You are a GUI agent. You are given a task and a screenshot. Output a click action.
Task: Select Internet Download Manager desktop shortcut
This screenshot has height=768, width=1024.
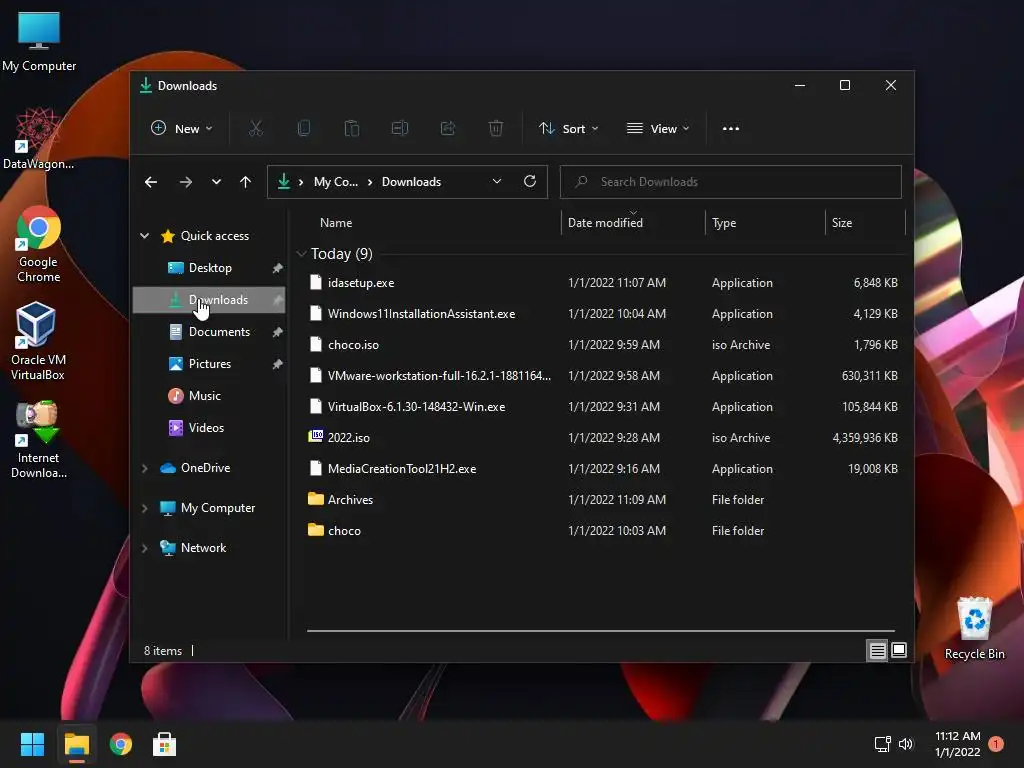[x=39, y=440]
